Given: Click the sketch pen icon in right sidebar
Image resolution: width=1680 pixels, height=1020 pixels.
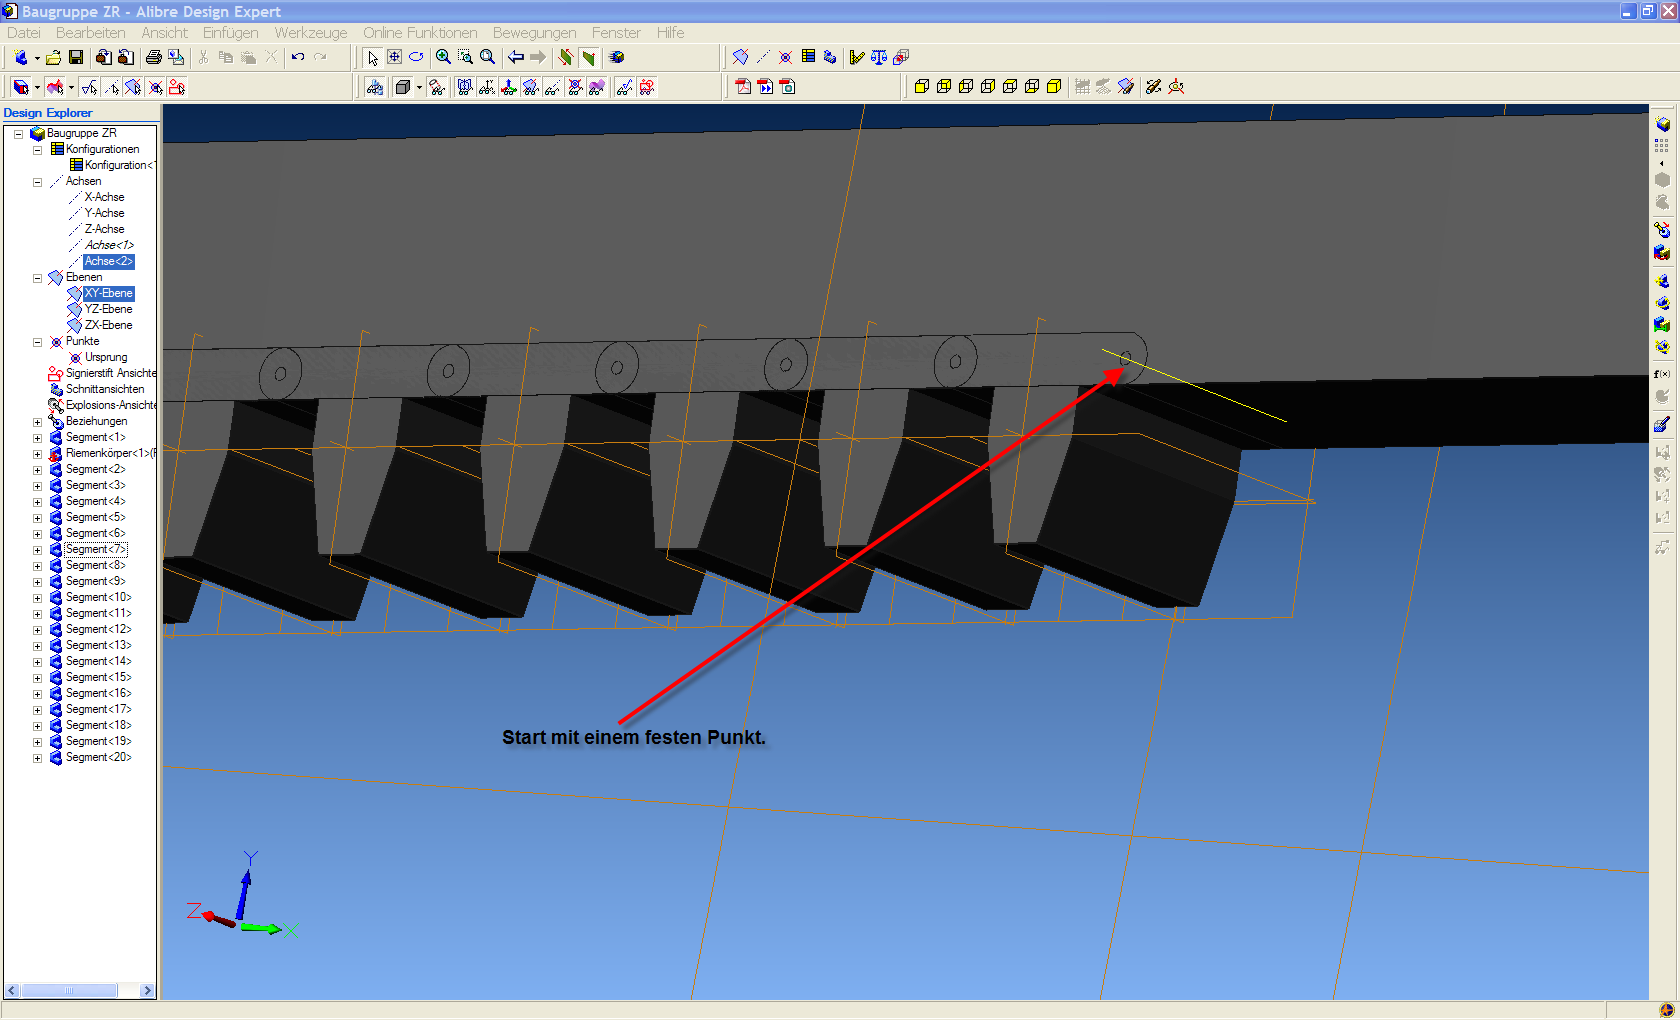Looking at the screenshot, I should (1662, 424).
